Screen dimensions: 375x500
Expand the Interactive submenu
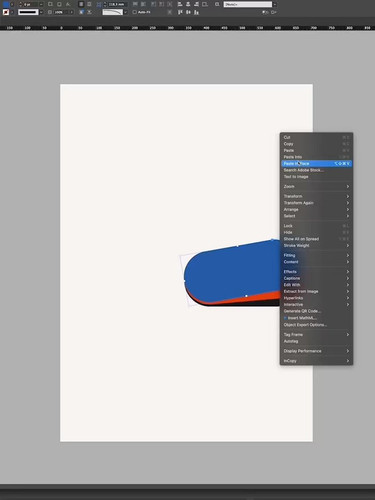(316, 304)
